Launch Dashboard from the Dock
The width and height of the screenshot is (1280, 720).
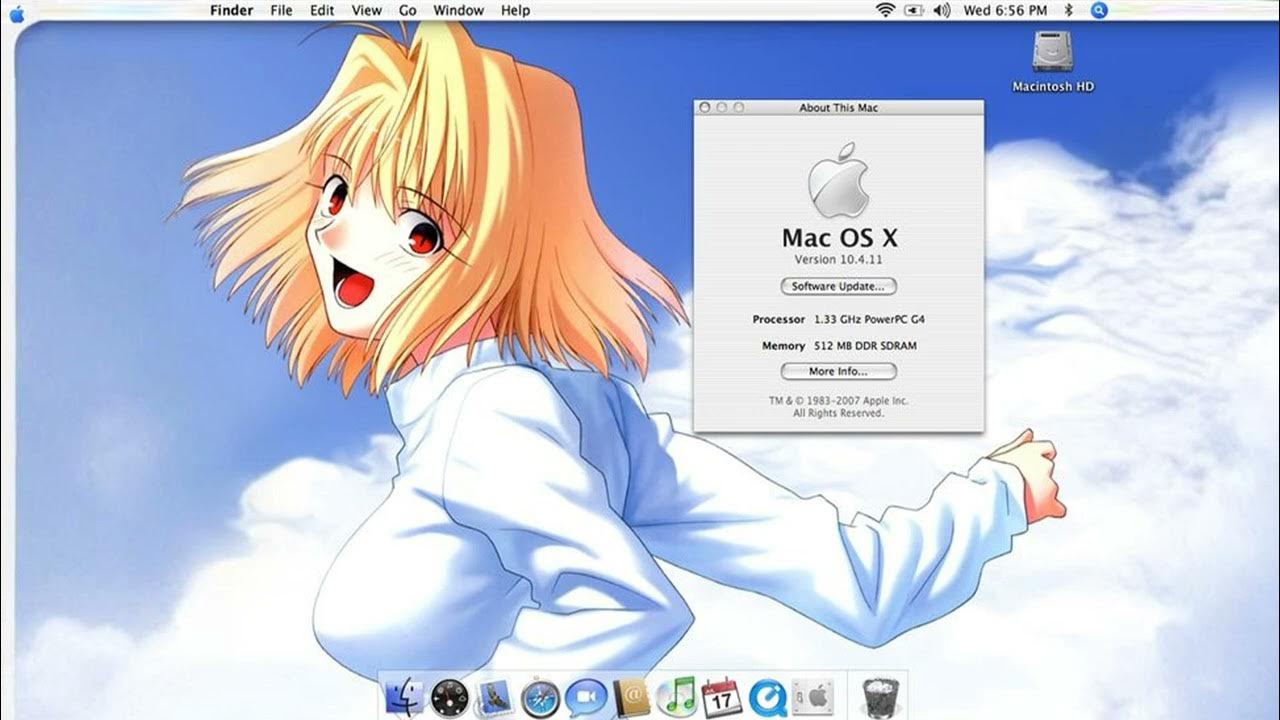pyautogui.click(x=450, y=697)
